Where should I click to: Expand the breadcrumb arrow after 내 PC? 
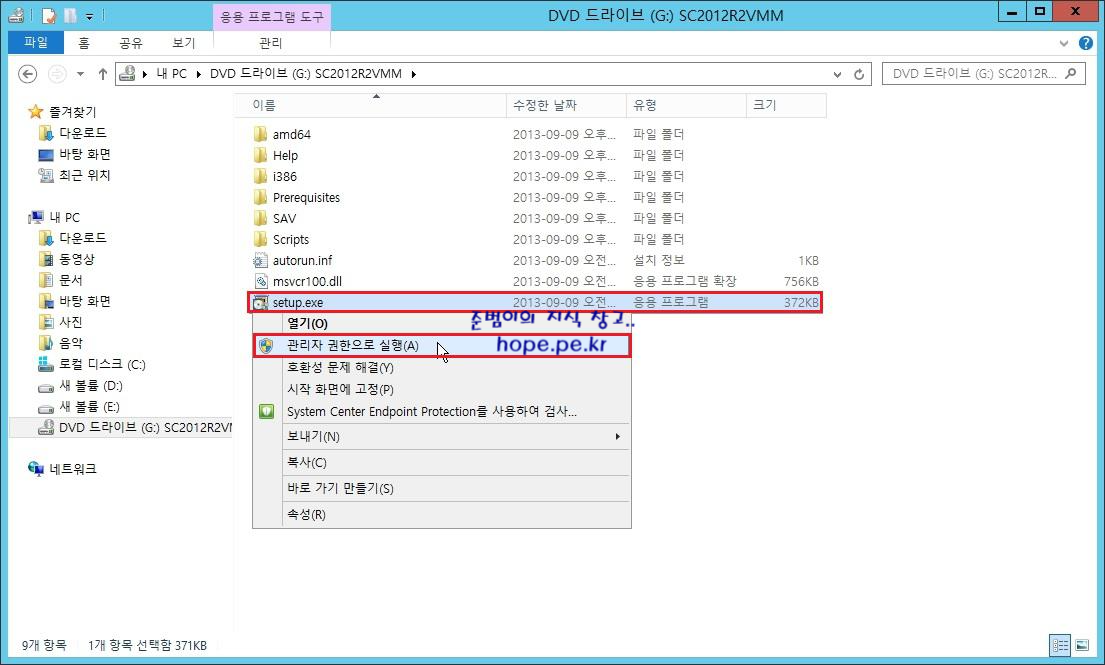(199, 74)
